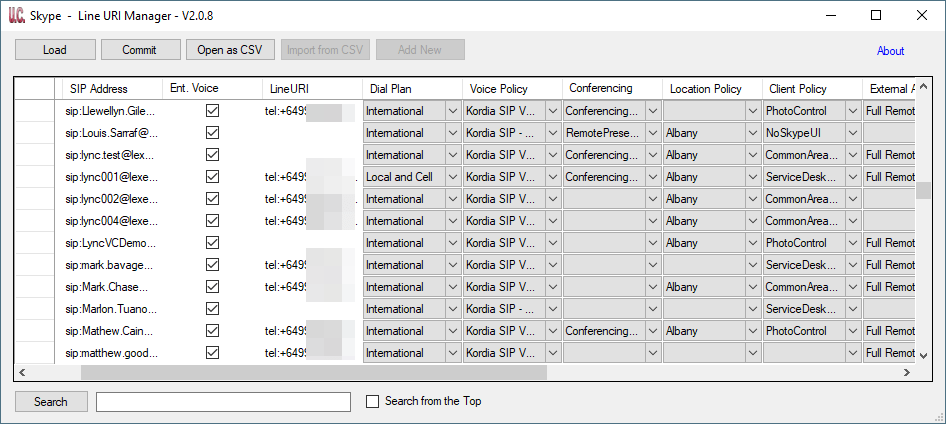Maximize the Line URI Manager window
Screen dimensions: 946x424
pos(876,15)
